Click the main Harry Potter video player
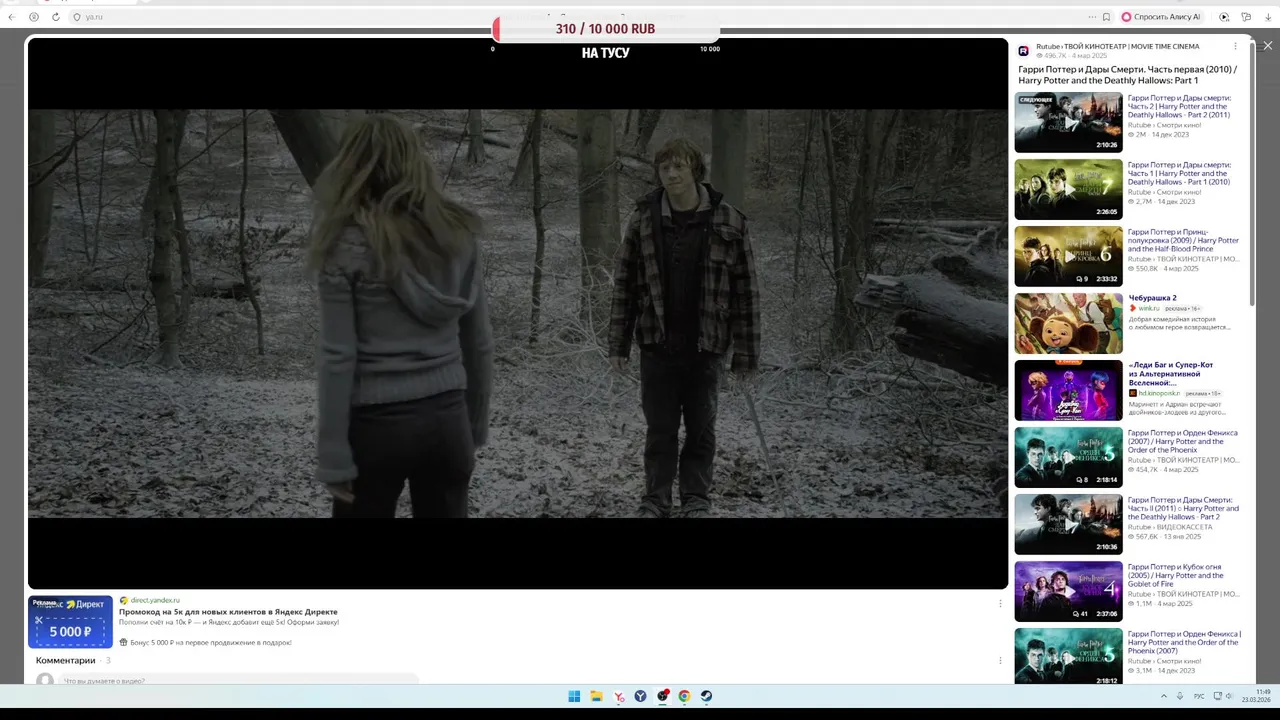The image size is (1280, 720). pos(518,313)
